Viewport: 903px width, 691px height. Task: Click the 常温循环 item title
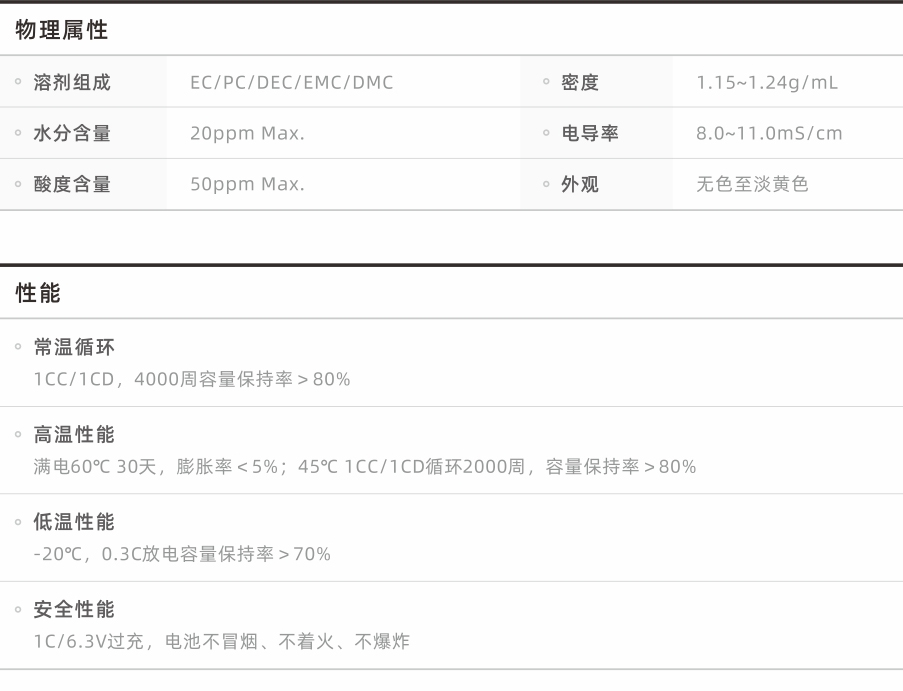click(x=75, y=348)
